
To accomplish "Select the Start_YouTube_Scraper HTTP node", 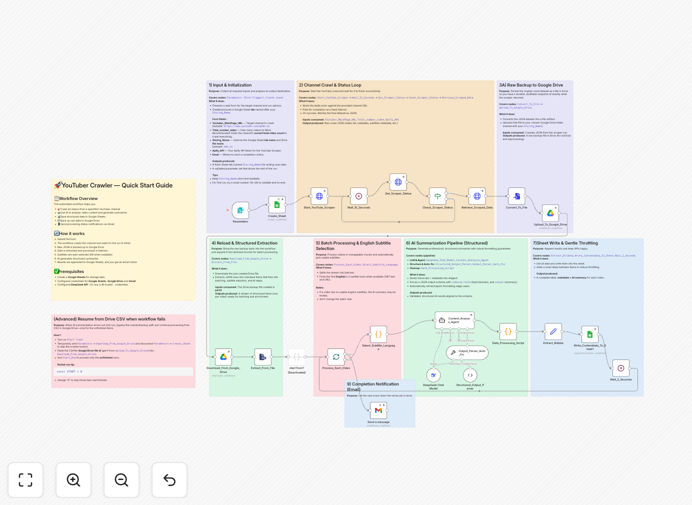I will pyautogui.click(x=319, y=196).
